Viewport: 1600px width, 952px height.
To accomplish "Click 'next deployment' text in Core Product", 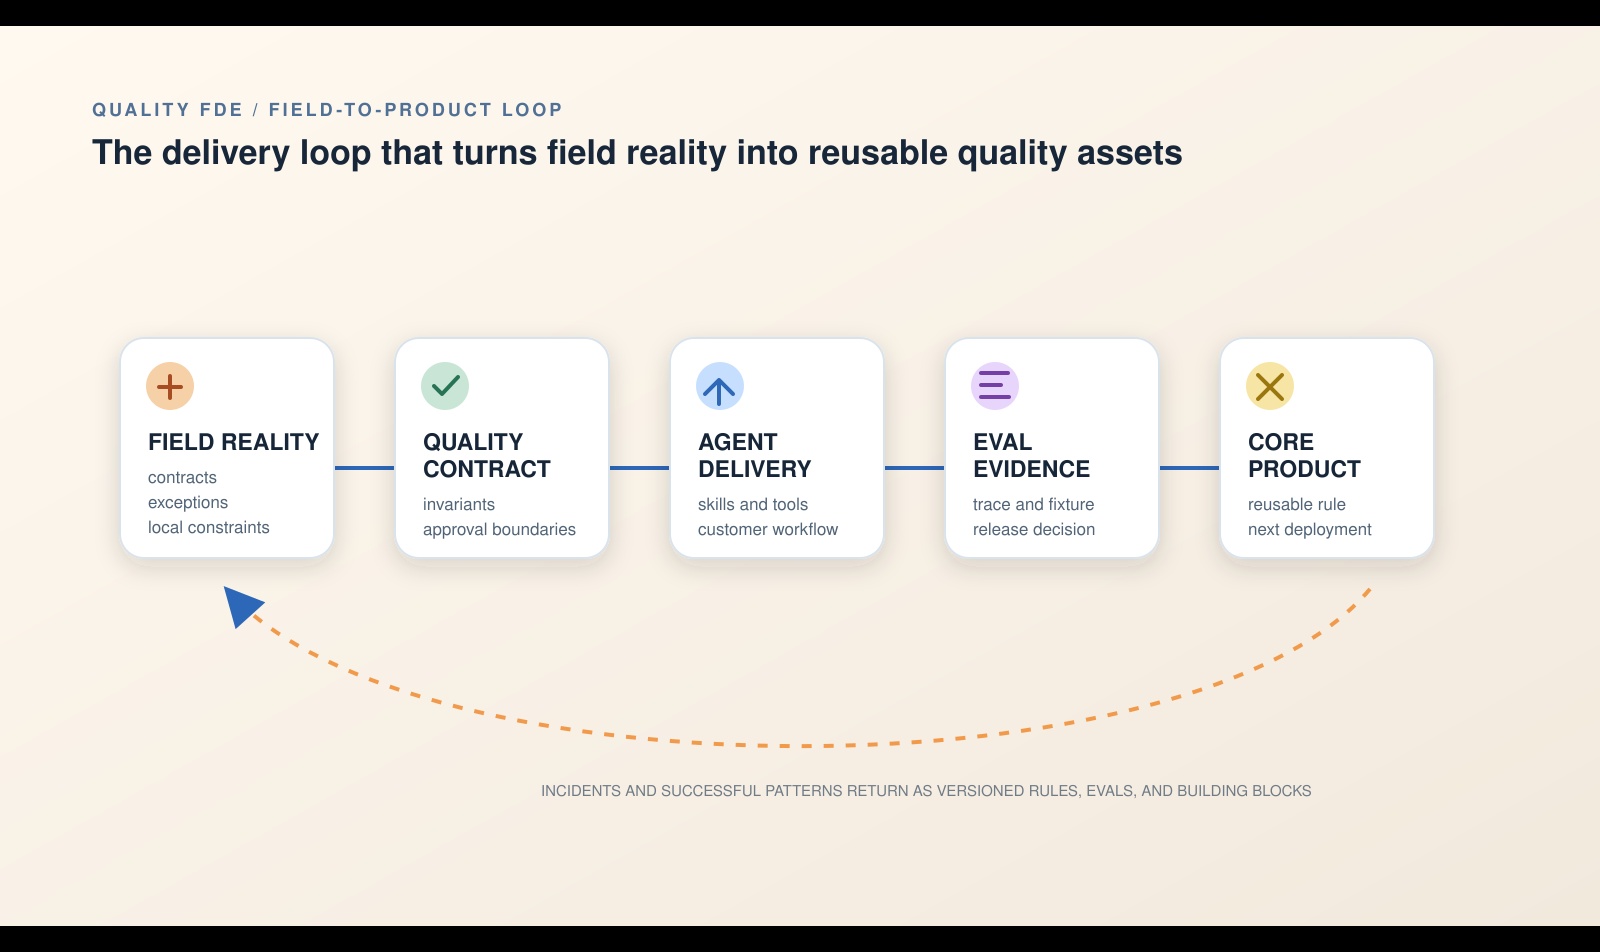I will 1310,529.
